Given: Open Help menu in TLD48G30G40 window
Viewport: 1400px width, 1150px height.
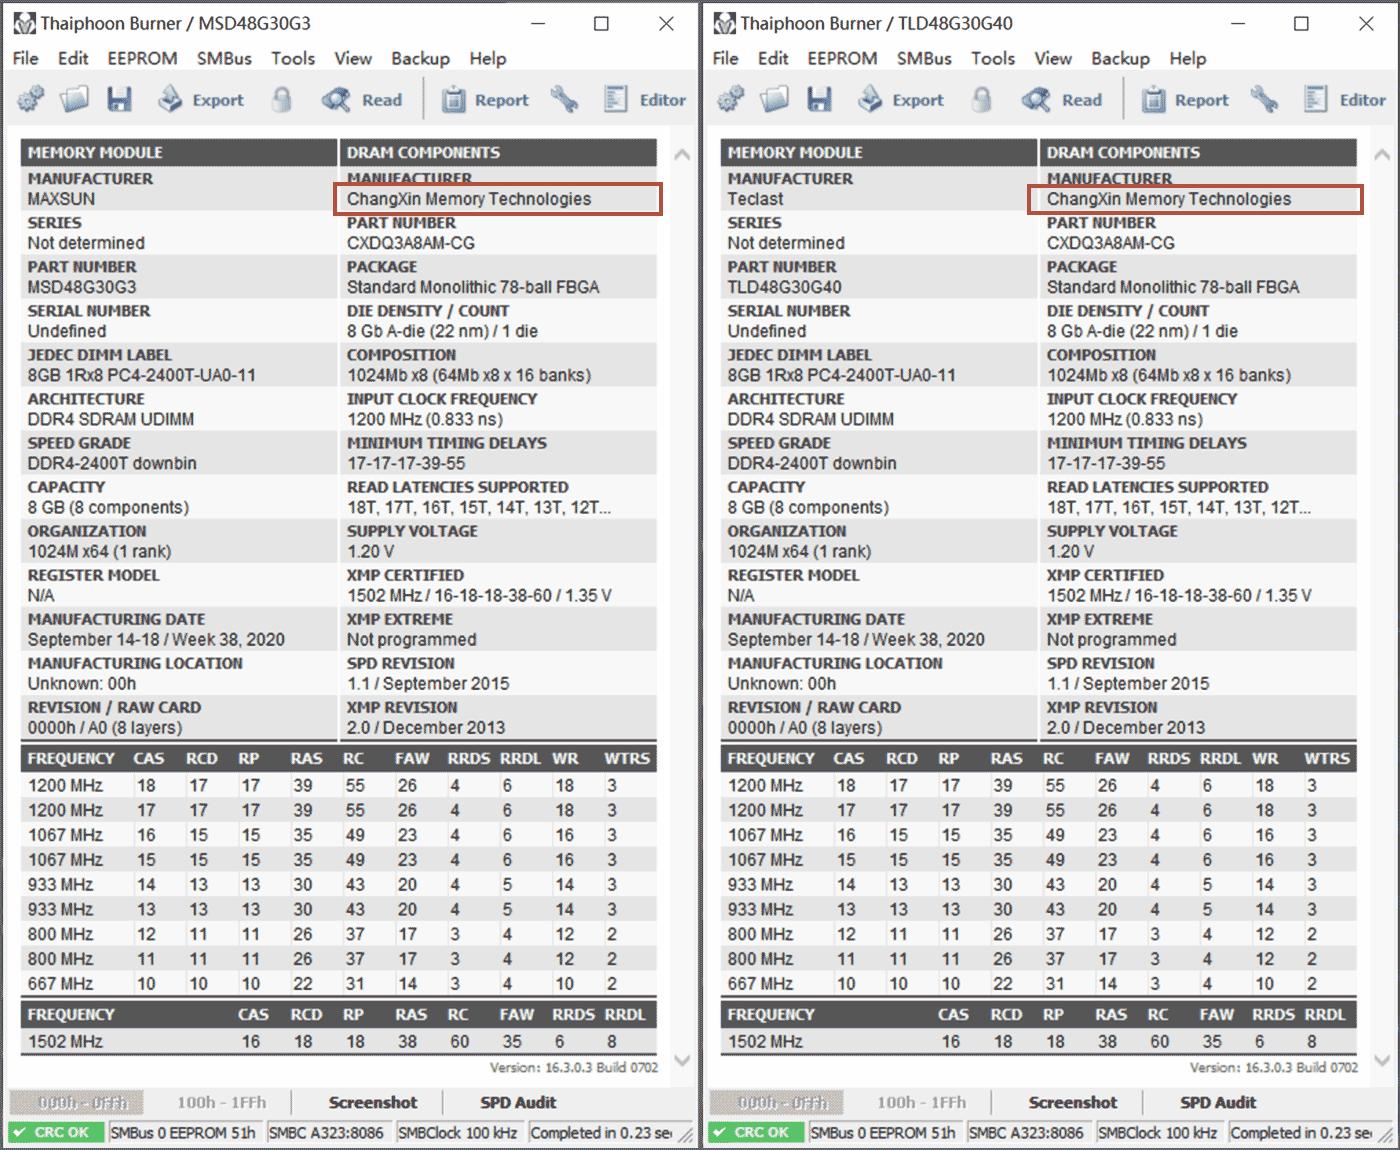Looking at the screenshot, I should click(x=1188, y=58).
